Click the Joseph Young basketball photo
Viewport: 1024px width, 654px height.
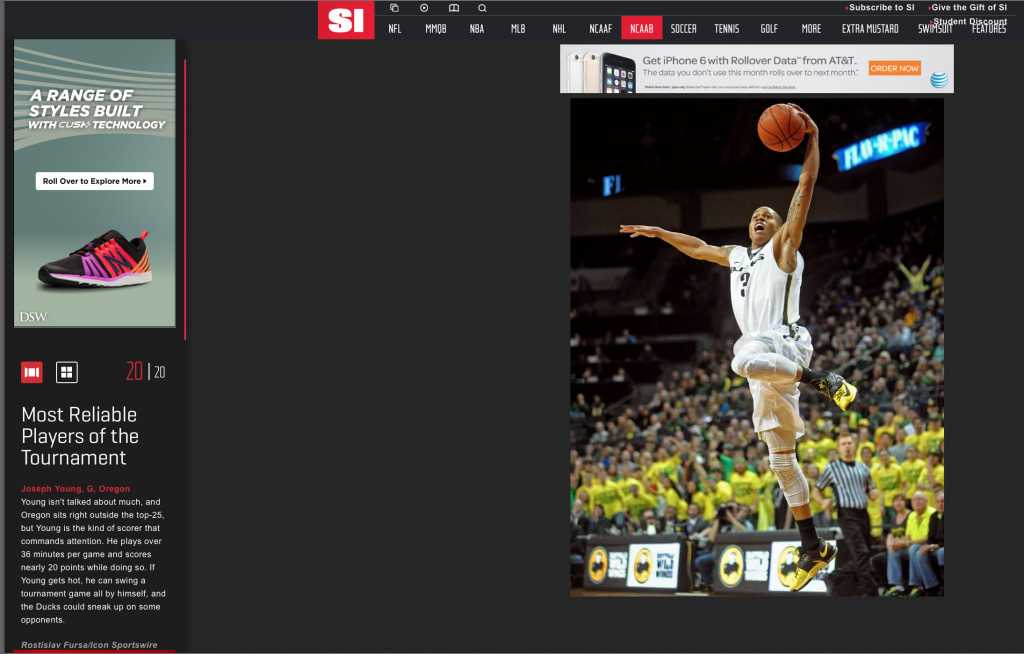click(756, 347)
